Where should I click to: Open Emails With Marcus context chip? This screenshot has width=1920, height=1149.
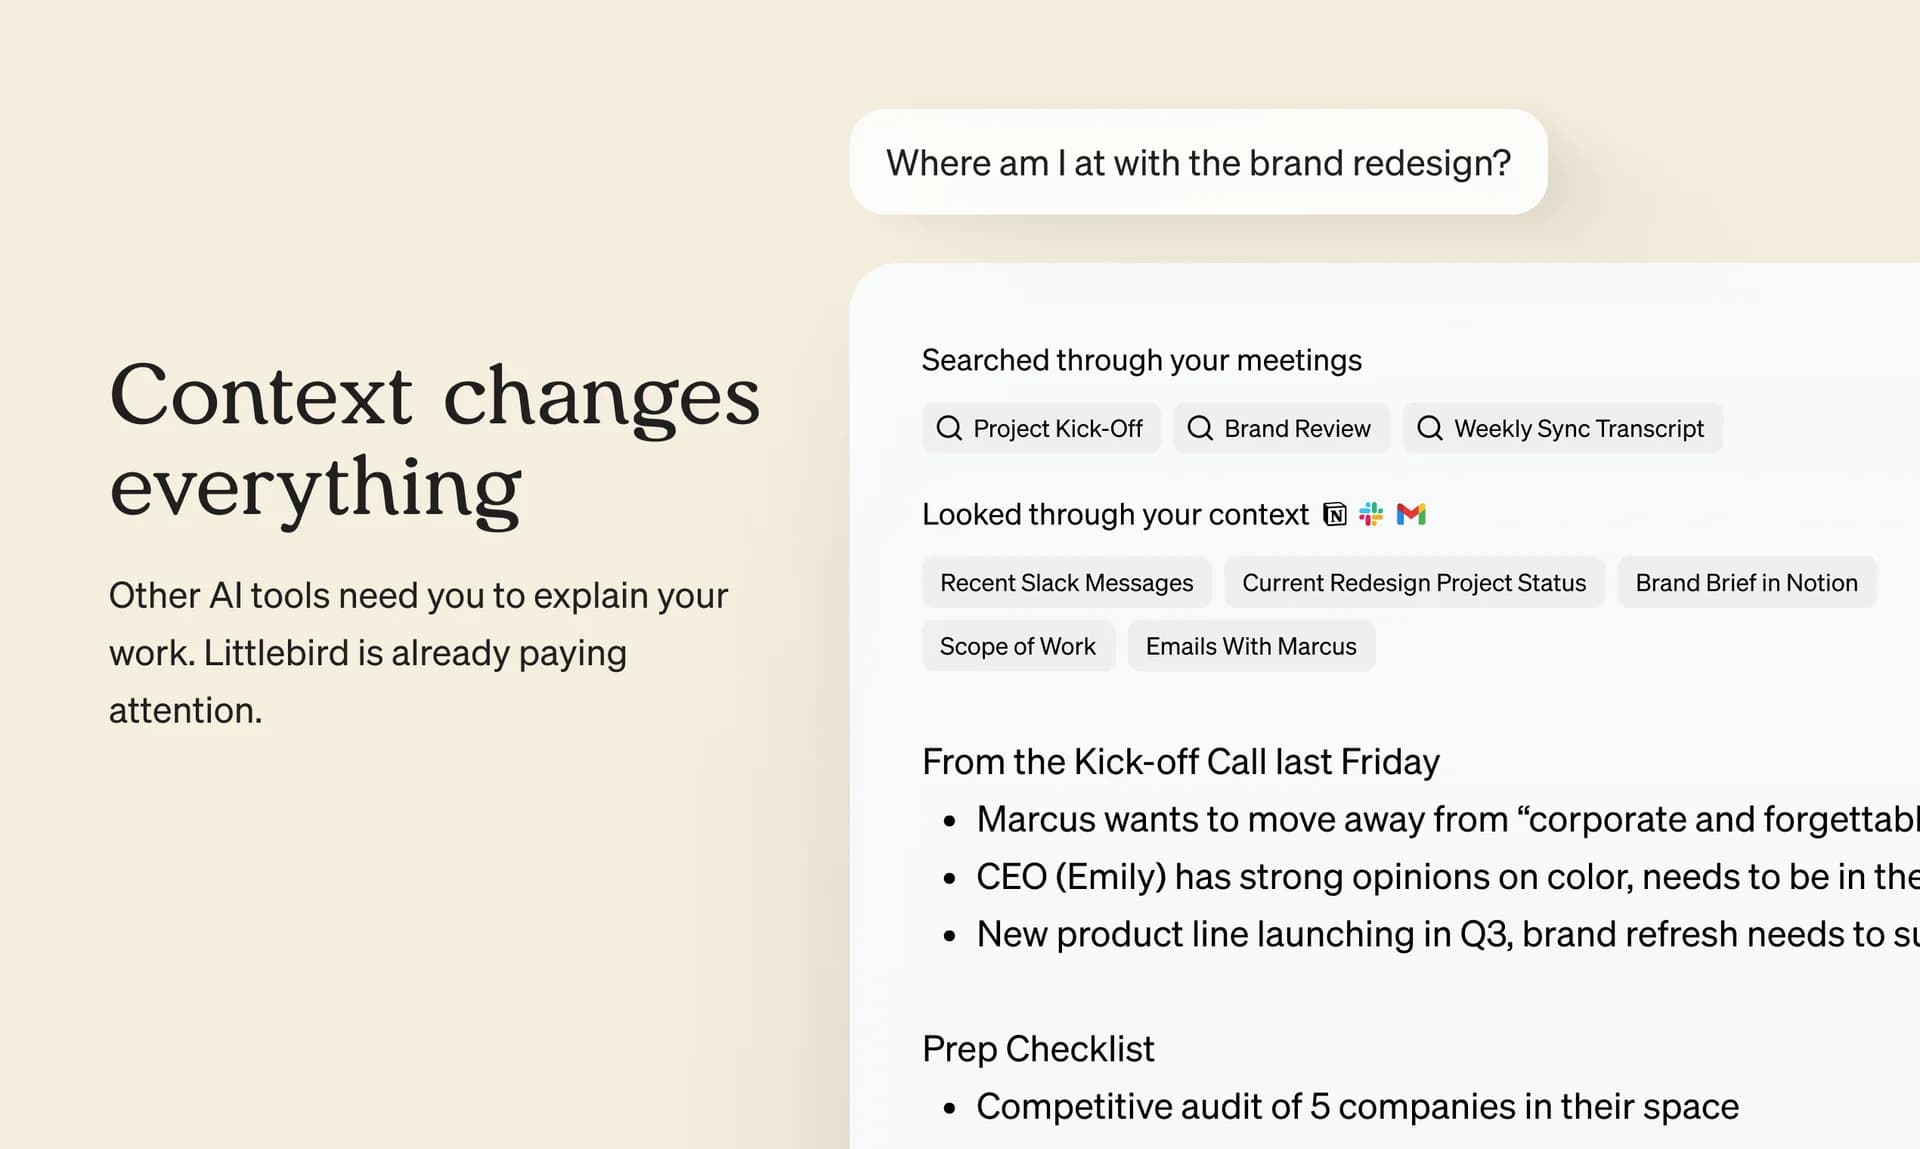pos(1251,646)
